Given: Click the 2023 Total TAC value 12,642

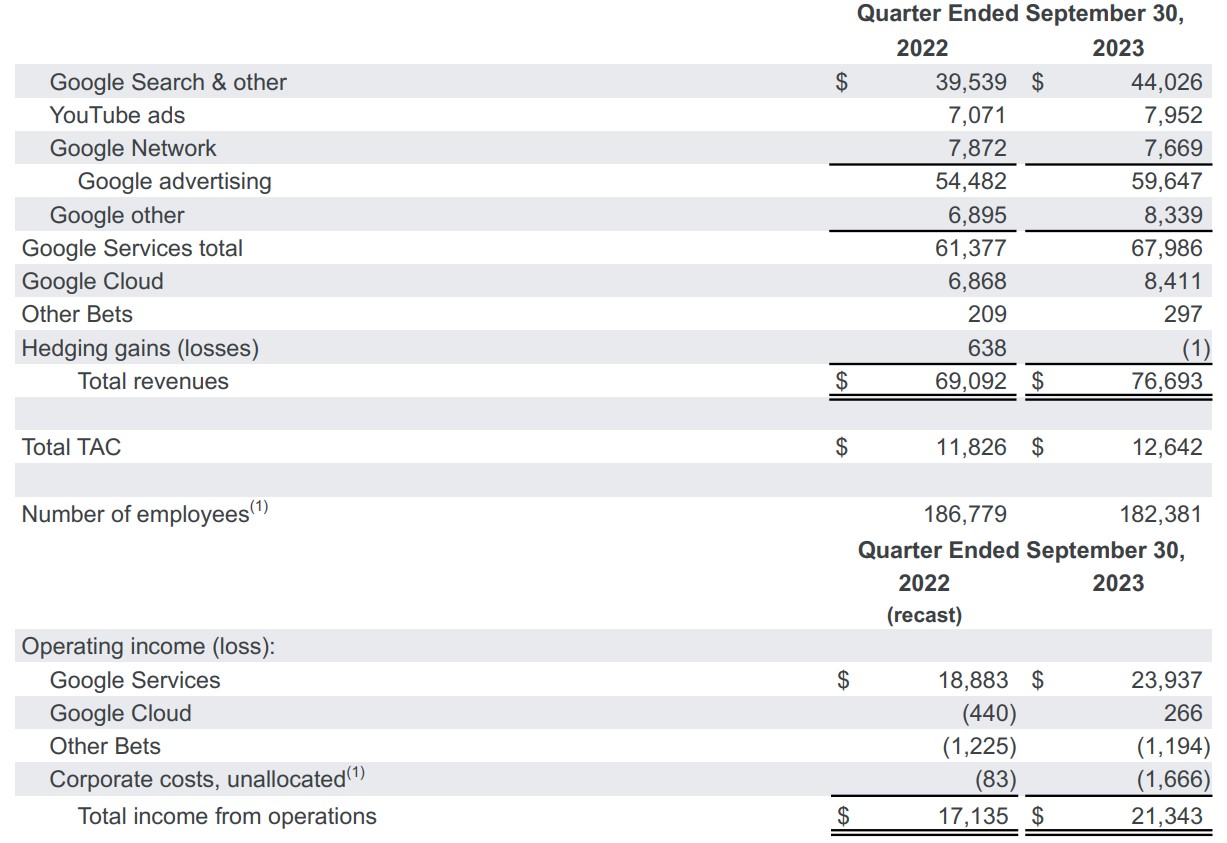Looking at the screenshot, I should coord(1167,447).
